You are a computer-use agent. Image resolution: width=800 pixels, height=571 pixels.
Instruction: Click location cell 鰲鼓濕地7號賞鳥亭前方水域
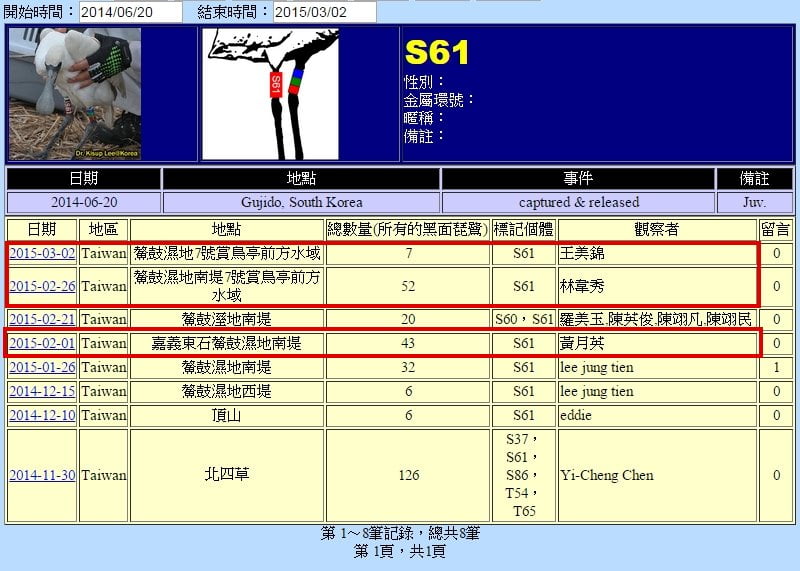tap(227, 253)
